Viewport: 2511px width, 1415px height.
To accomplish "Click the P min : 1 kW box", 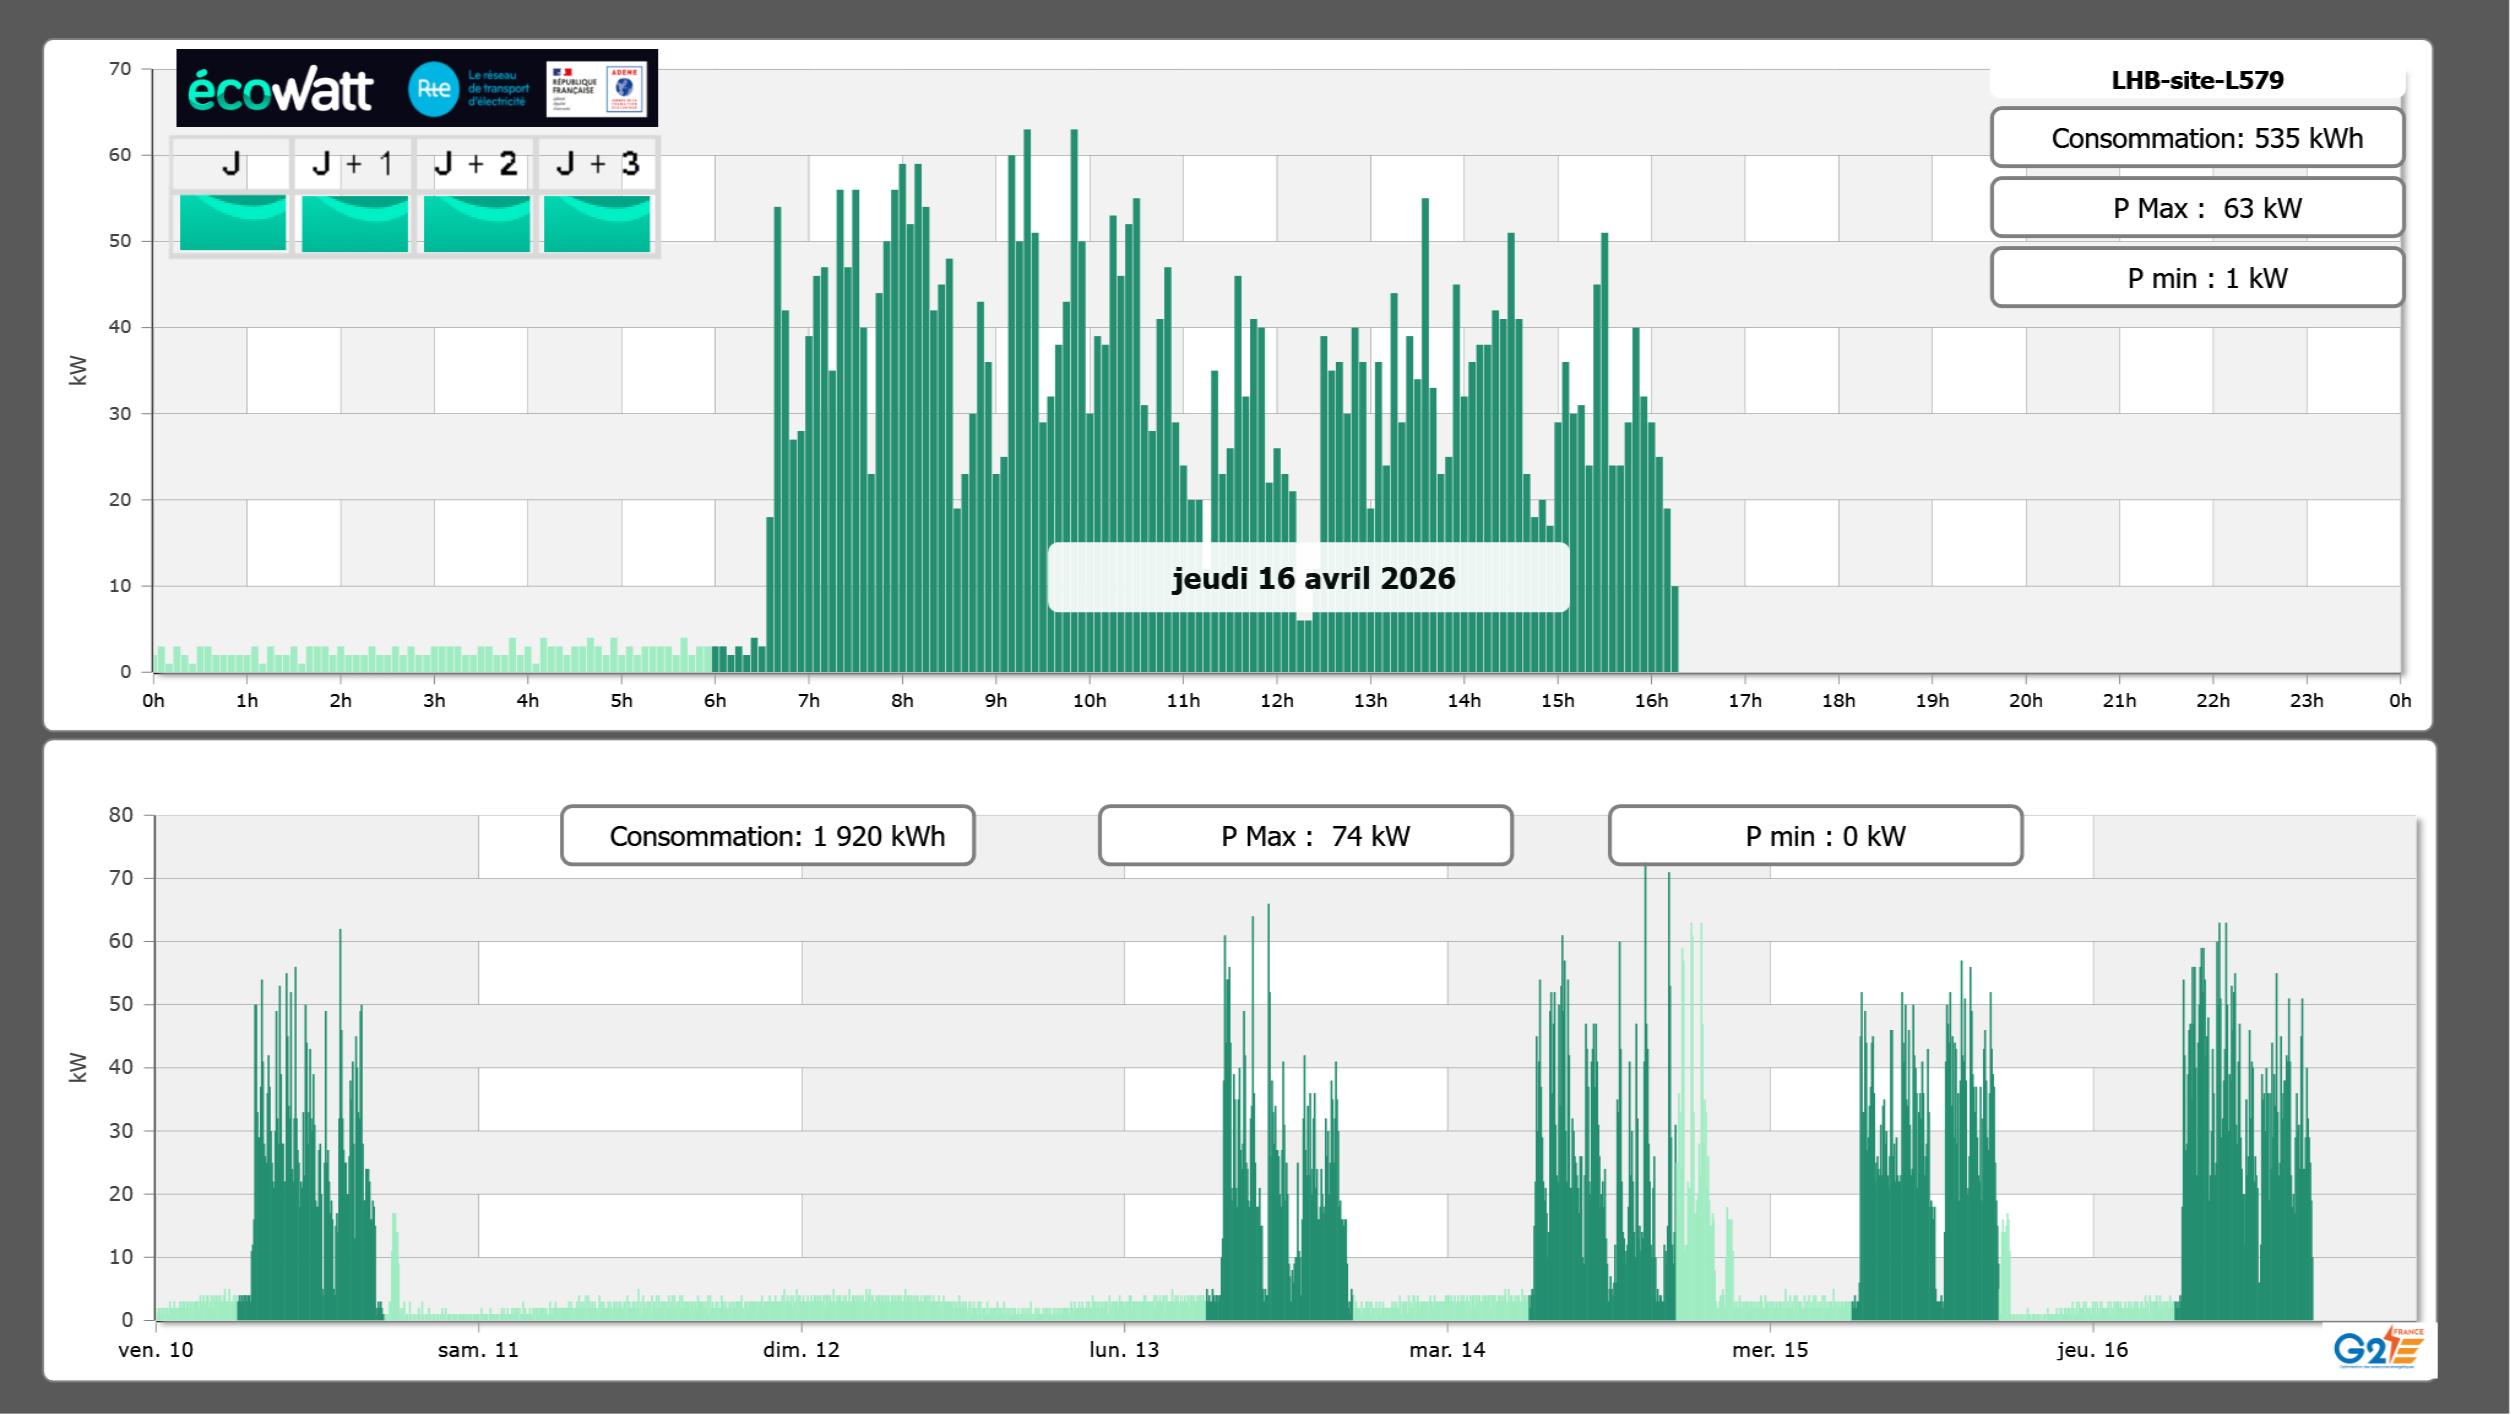I will click(x=2197, y=278).
